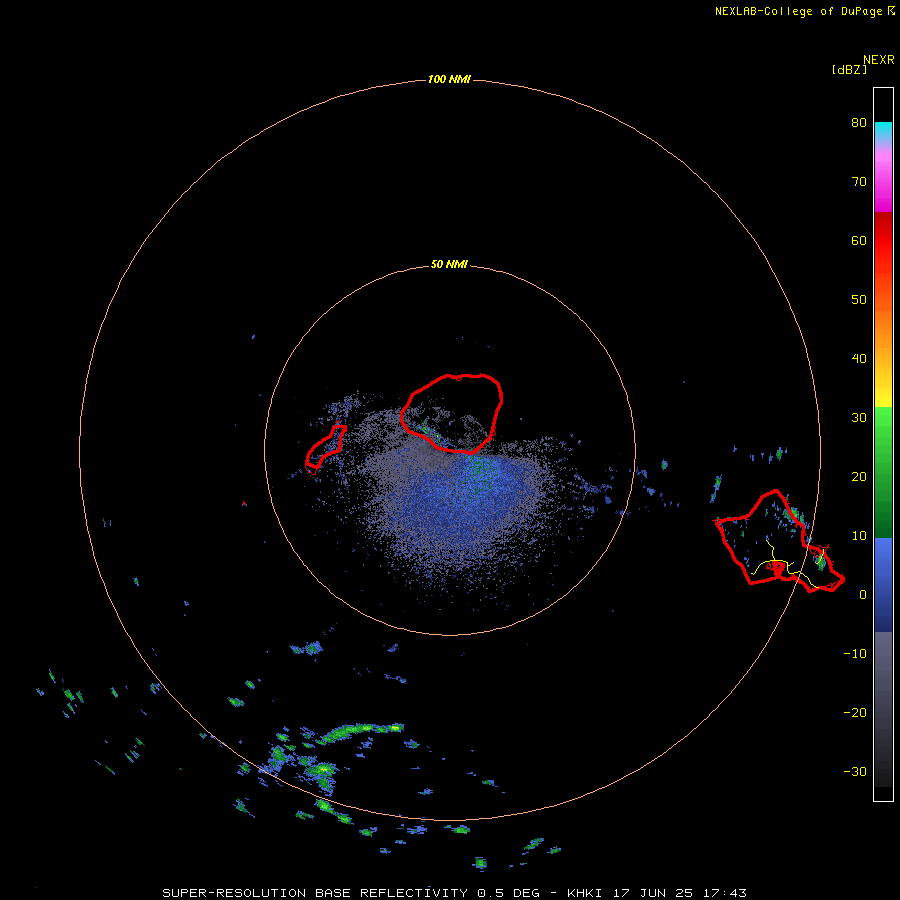Screen dimensions: 900x900
Task: Click the 70 value on the dBZ scale
Action: coord(859,182)
